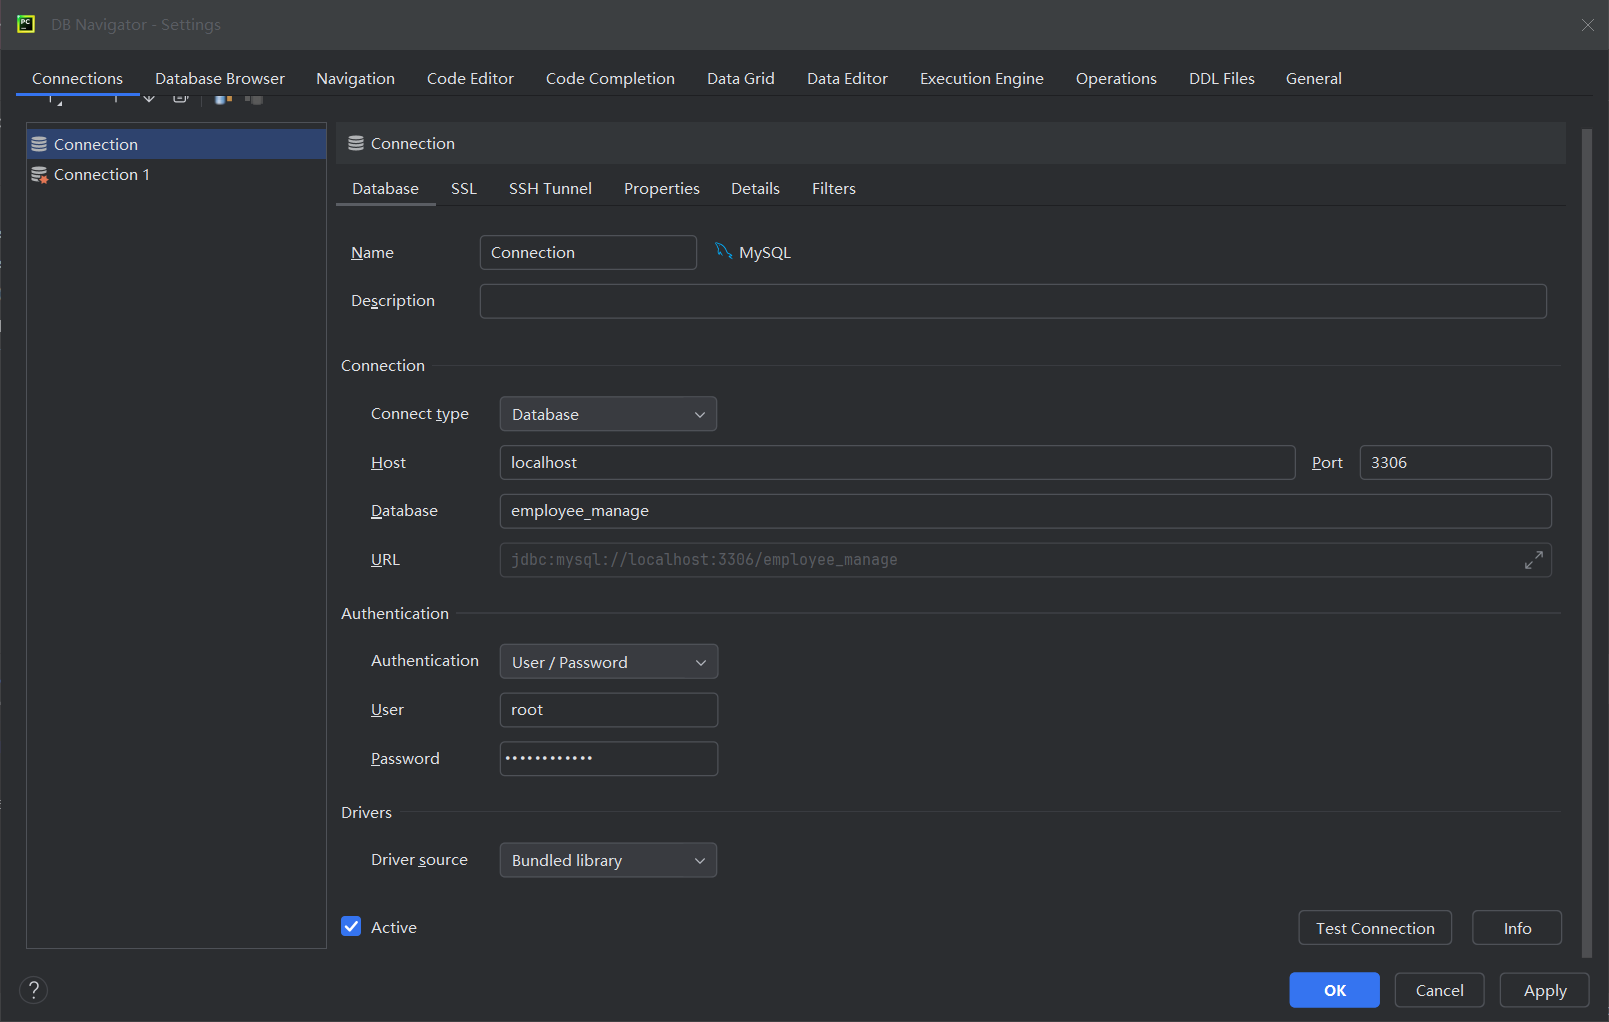
Task: Select the Properties sub-tab
Action: [x=662, y=188]
